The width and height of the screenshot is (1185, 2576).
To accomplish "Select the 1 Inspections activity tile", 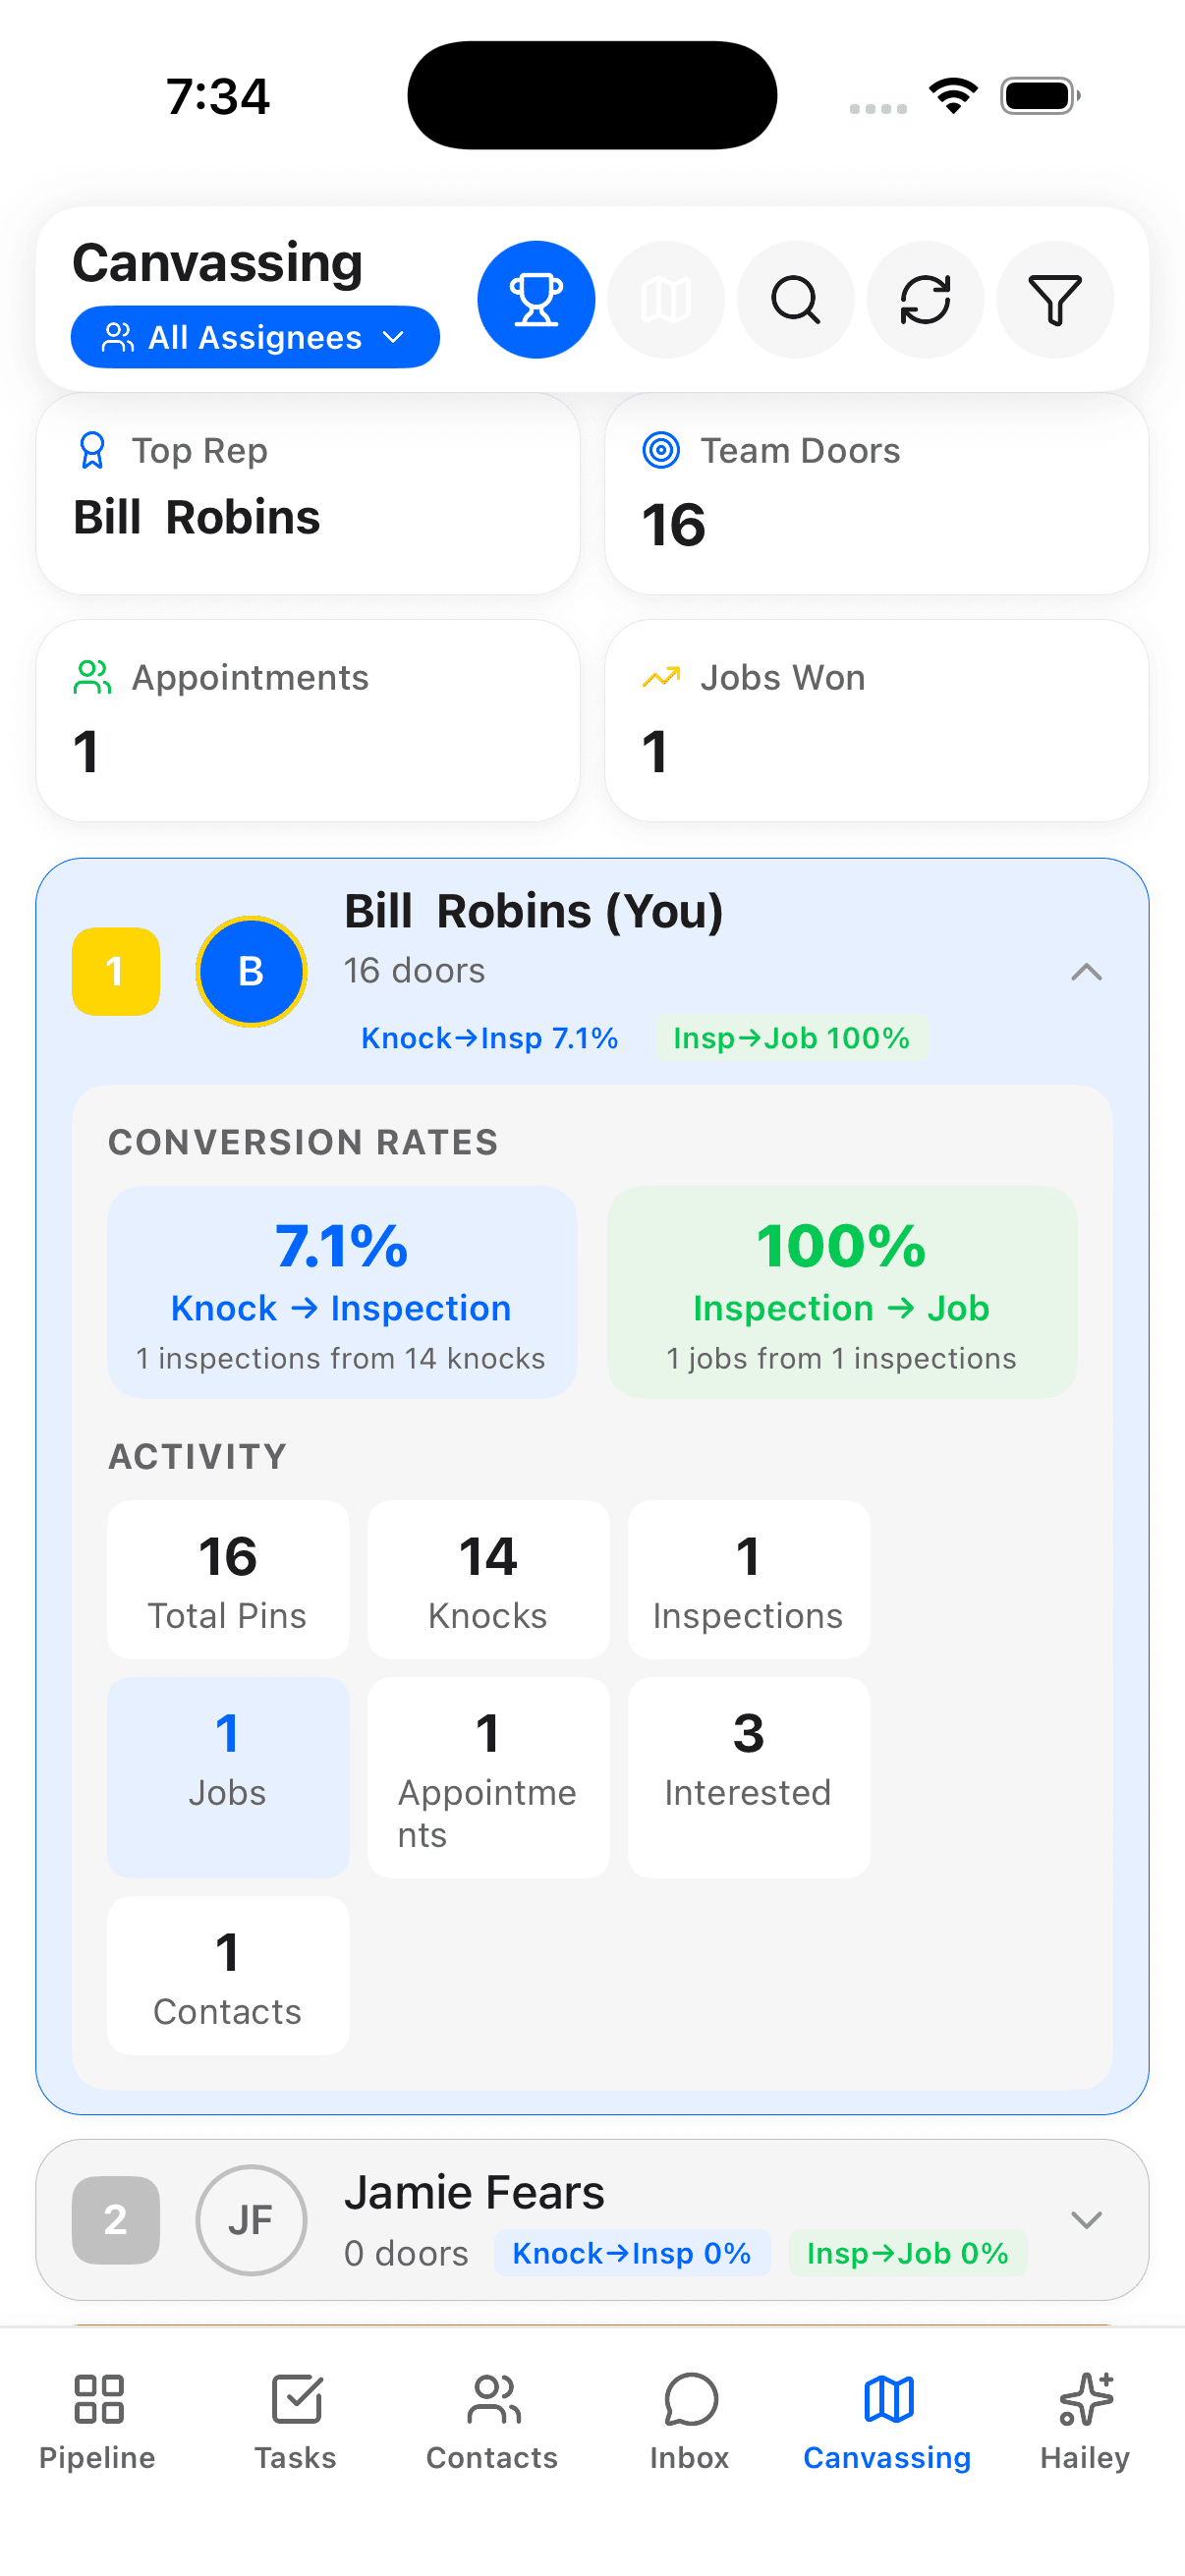I will point(748,1580).
